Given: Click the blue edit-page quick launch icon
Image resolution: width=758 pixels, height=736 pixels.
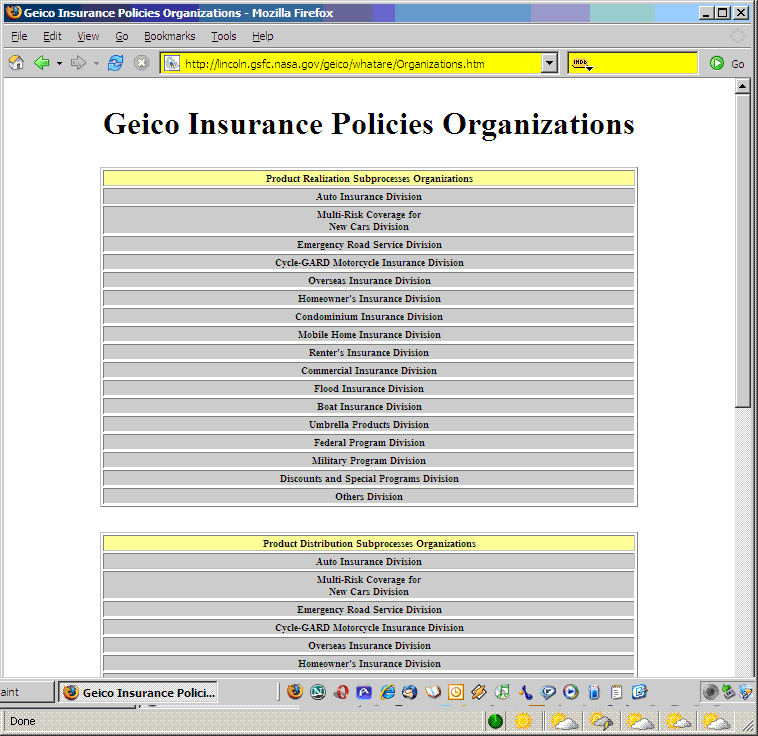Looking at the screenshot, I should (639, 692).
